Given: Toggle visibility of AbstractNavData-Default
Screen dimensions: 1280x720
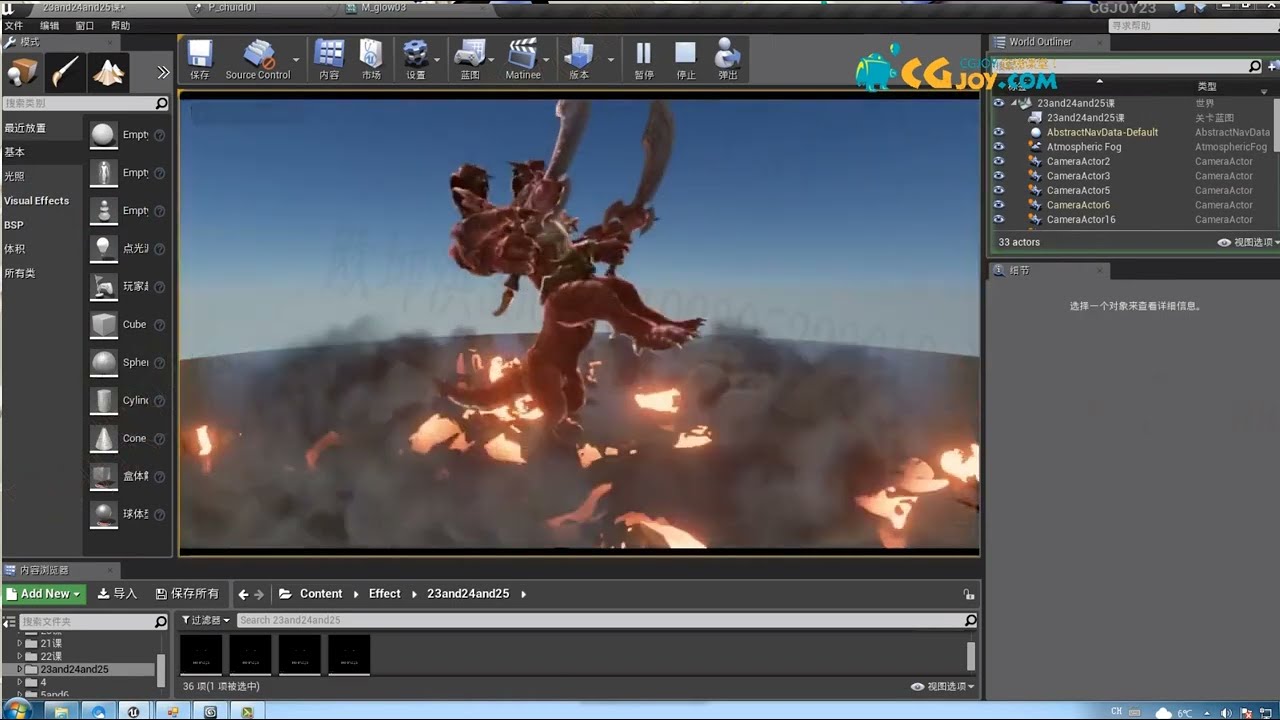Looking at the screenshot, I should coord(998,132).
